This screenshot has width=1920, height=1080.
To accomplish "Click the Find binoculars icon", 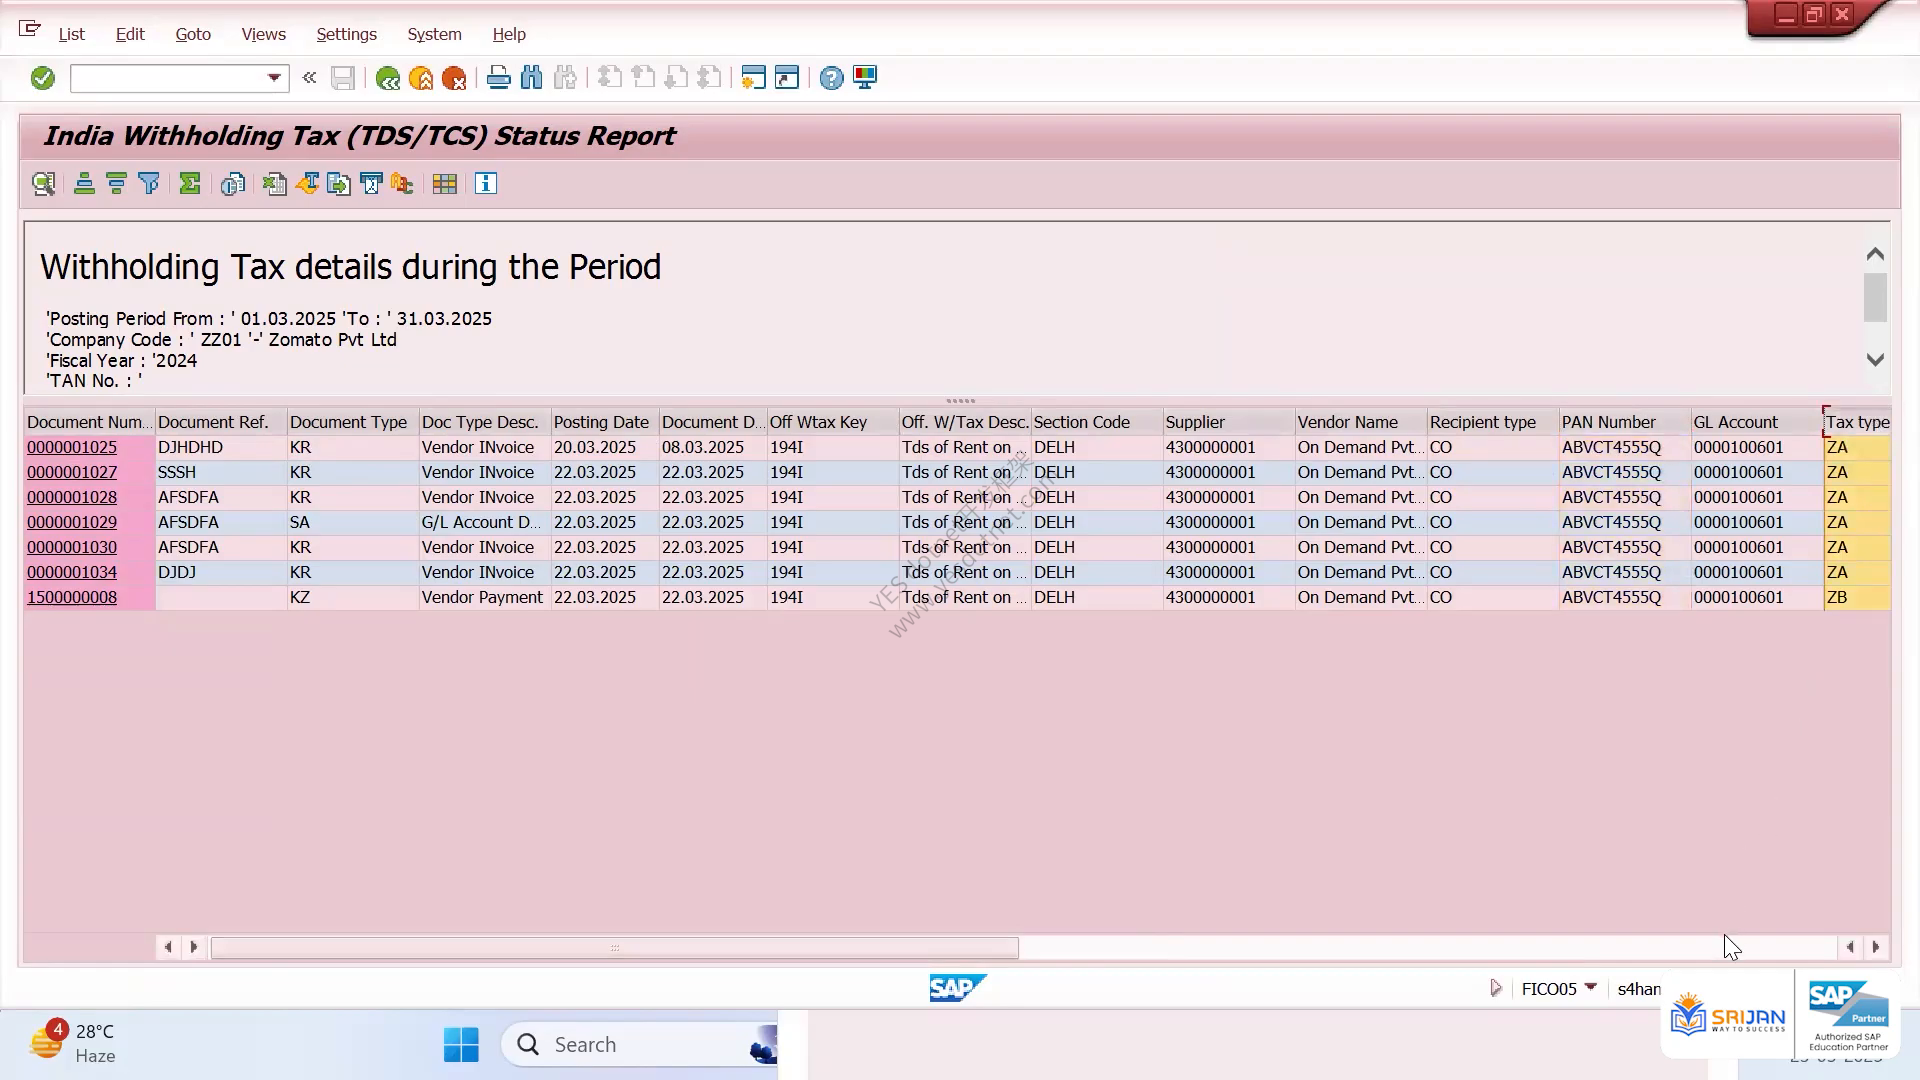I will pyautogui.click(x=532, y=78).
